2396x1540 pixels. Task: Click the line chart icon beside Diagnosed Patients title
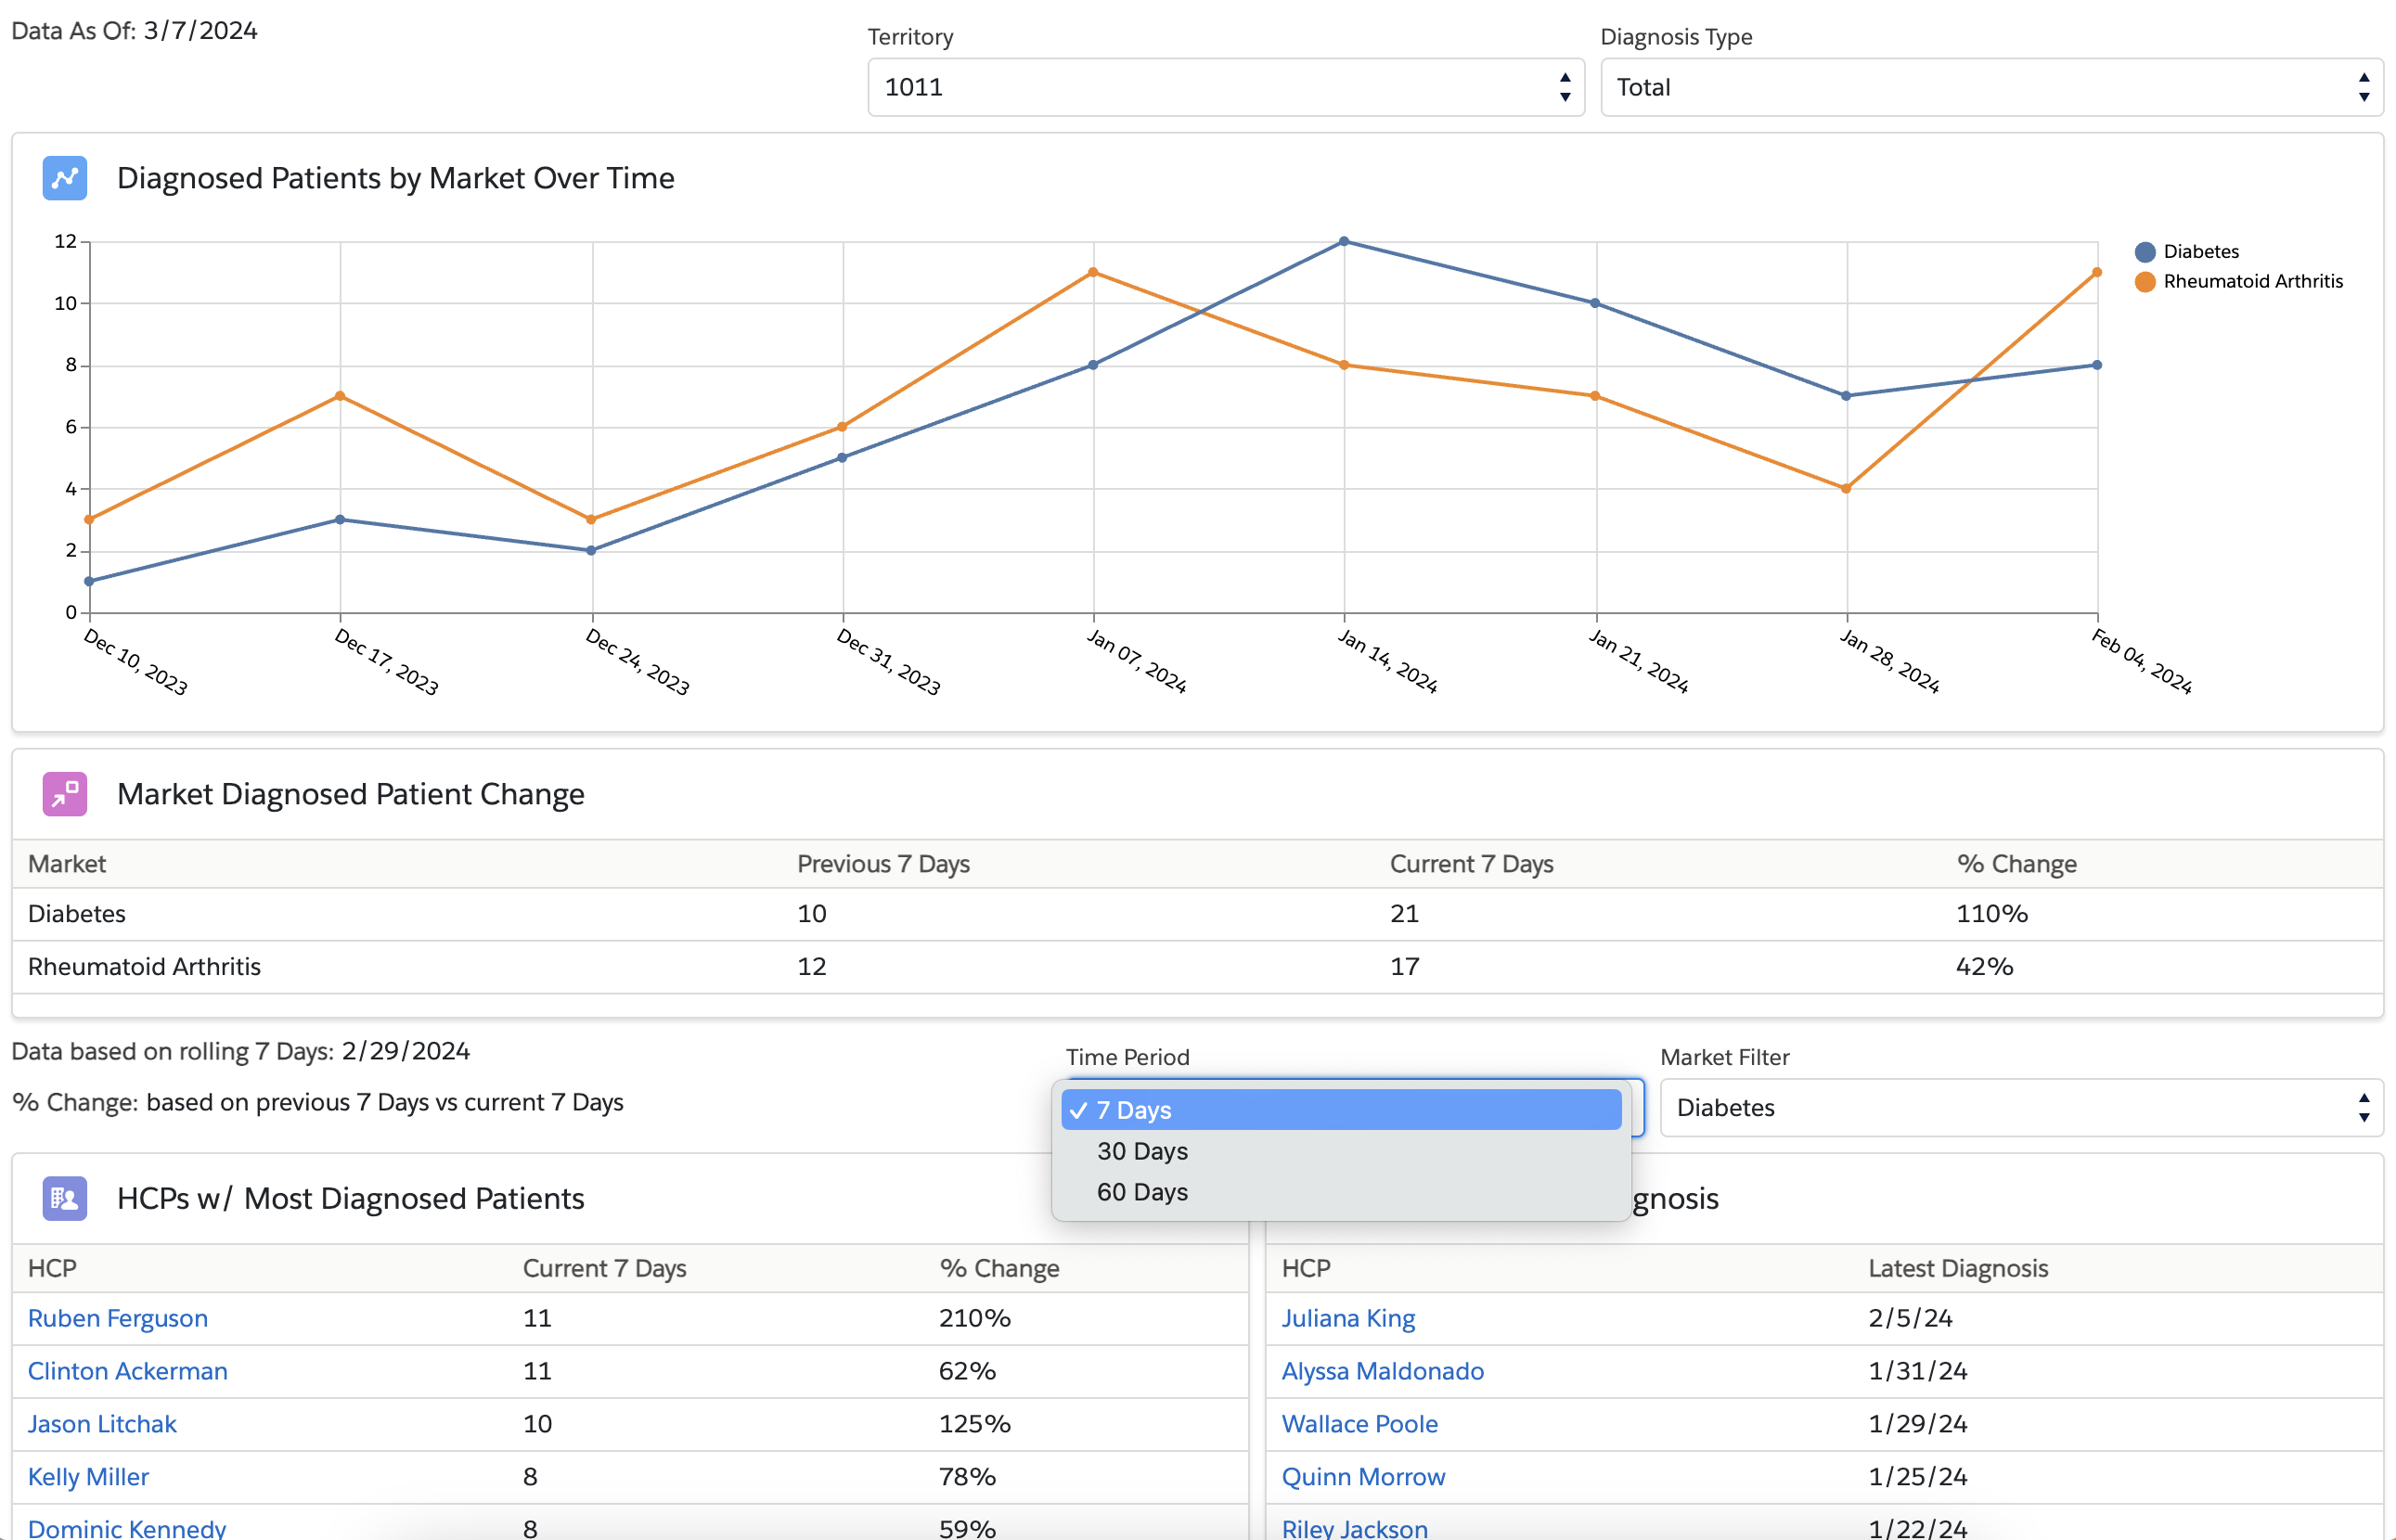pos(65,178)
